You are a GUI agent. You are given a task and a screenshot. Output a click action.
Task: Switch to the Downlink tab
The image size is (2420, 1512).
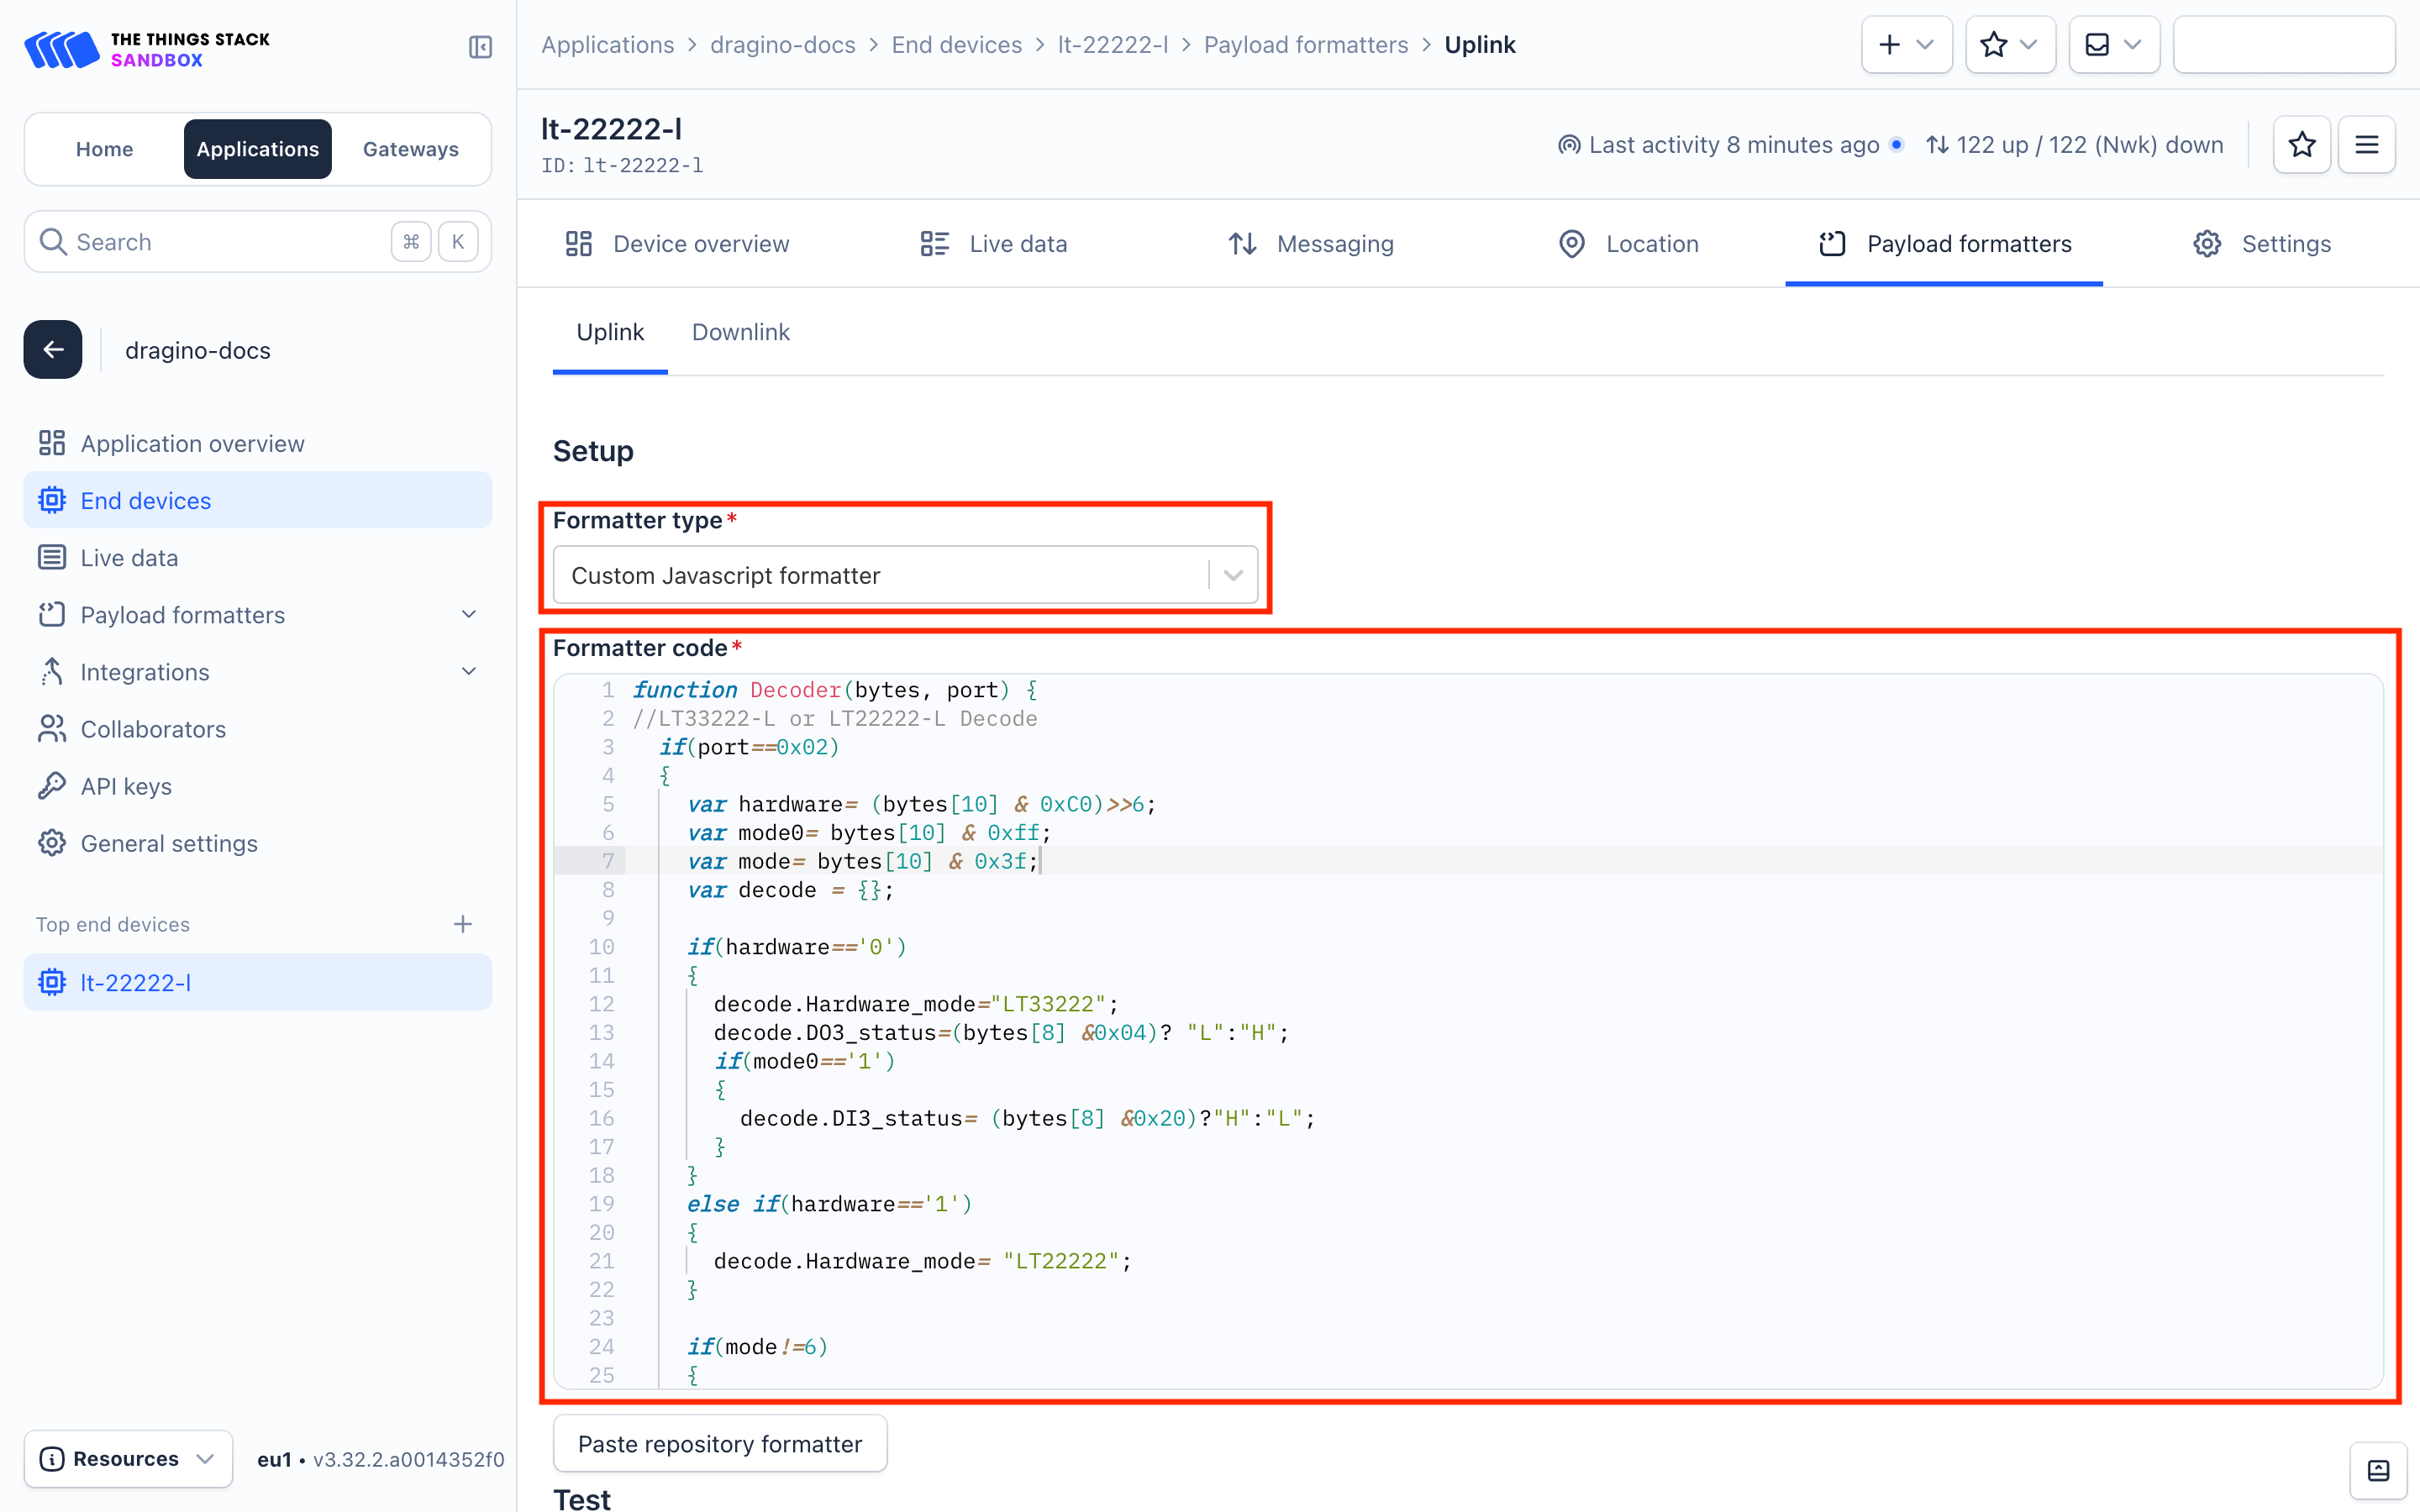[x=740, y=331]
